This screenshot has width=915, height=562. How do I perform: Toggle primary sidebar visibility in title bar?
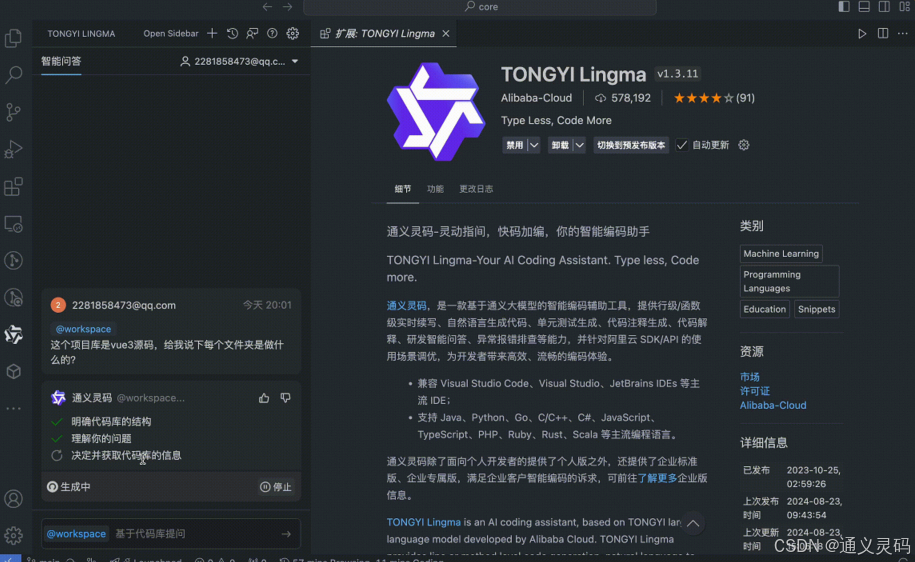tap(844, 6)
